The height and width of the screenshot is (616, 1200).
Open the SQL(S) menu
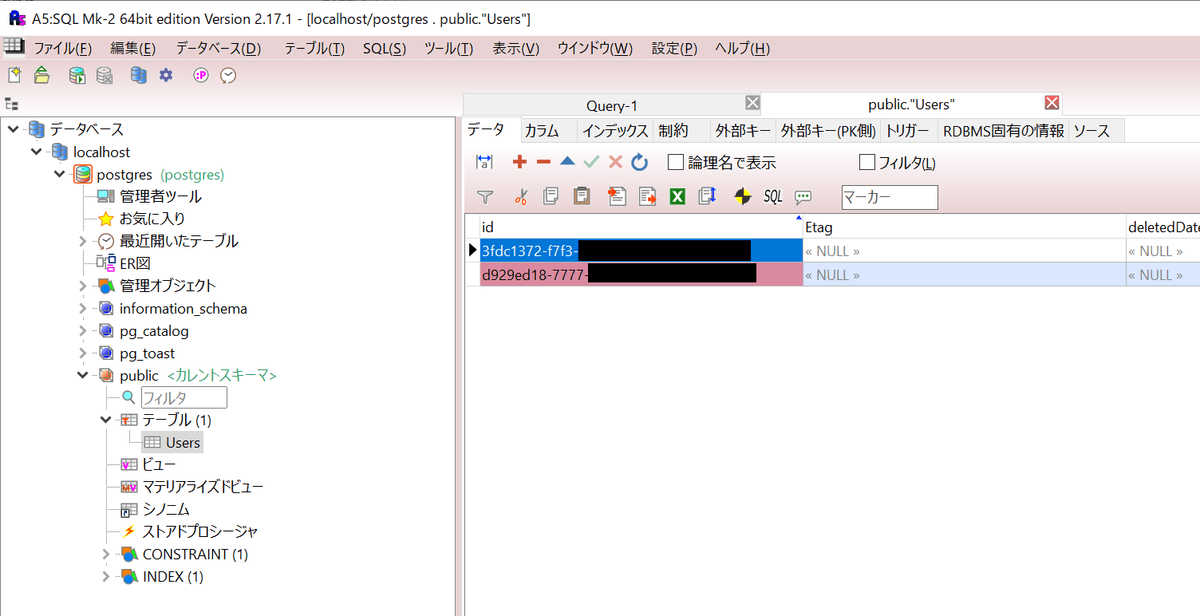[384, 48]
